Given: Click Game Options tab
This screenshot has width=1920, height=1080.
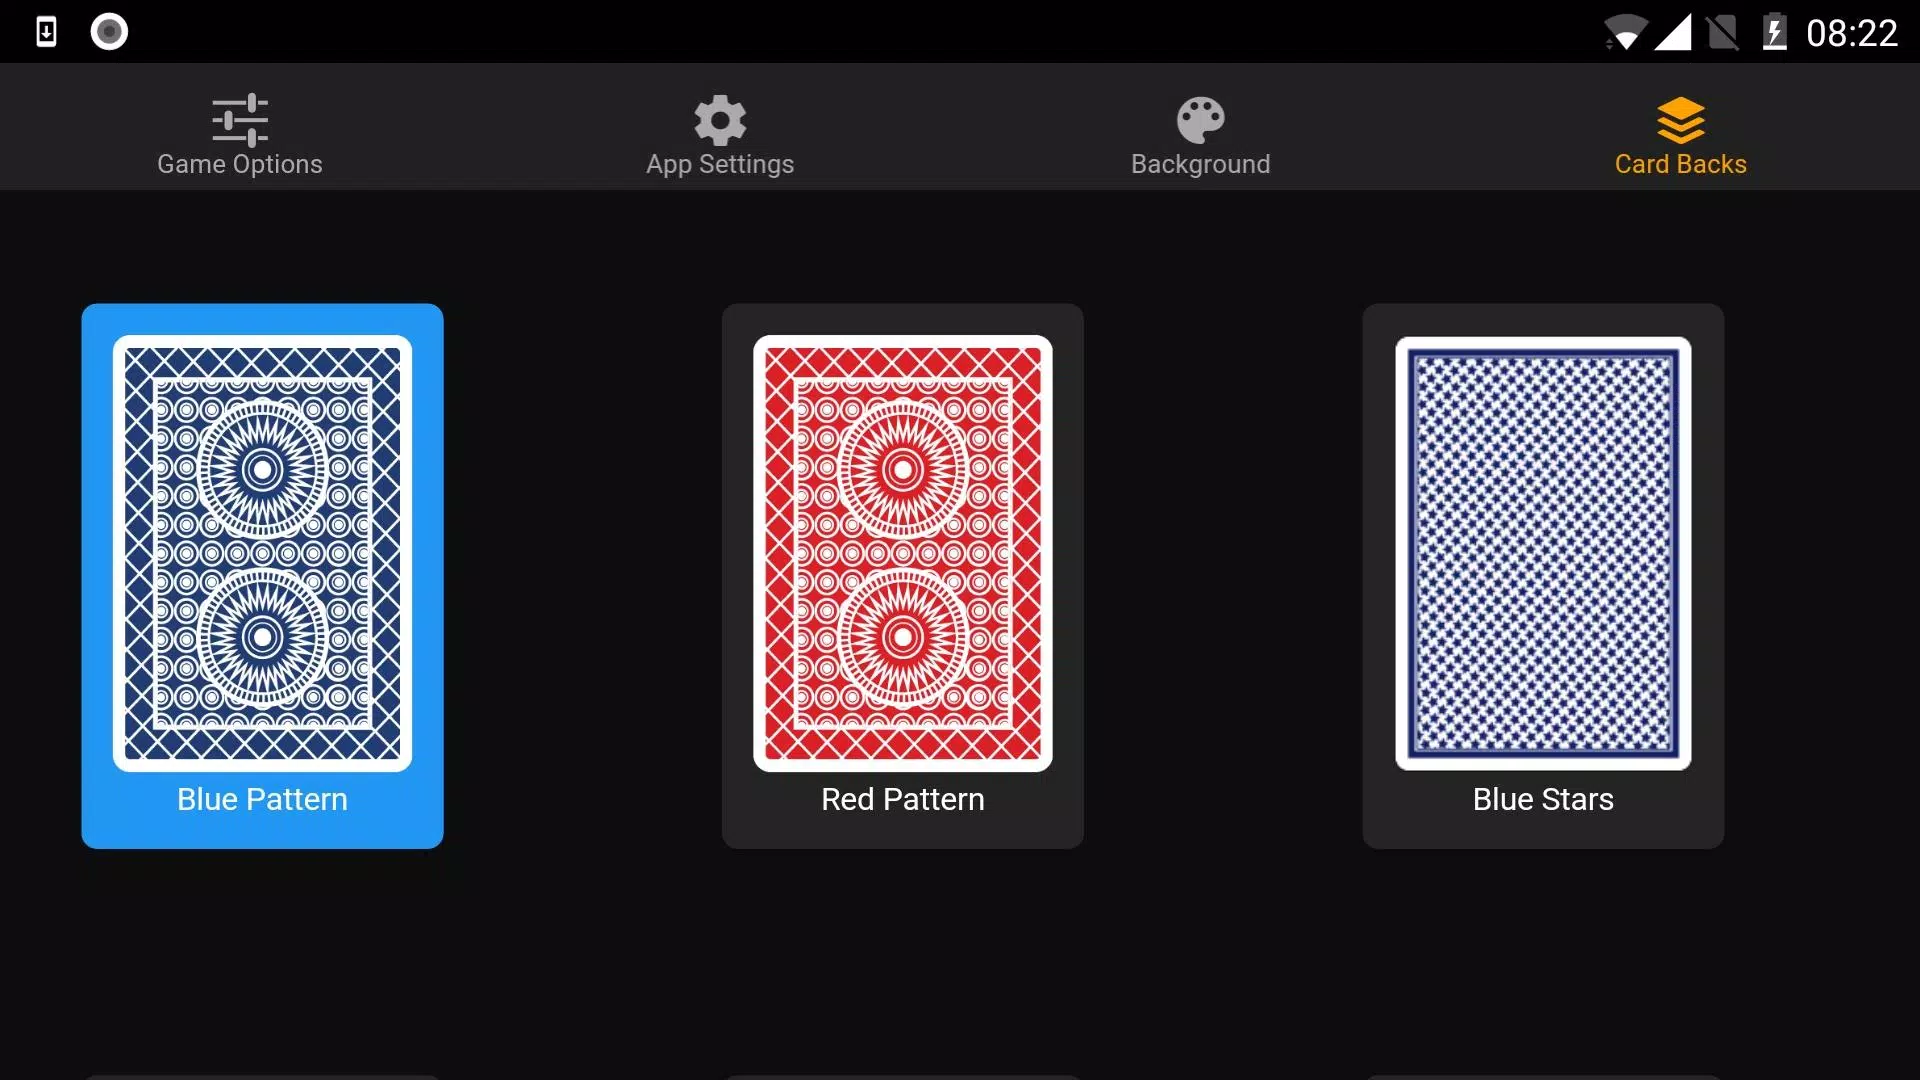Looking at the screenshot, I should click(239, 132).
